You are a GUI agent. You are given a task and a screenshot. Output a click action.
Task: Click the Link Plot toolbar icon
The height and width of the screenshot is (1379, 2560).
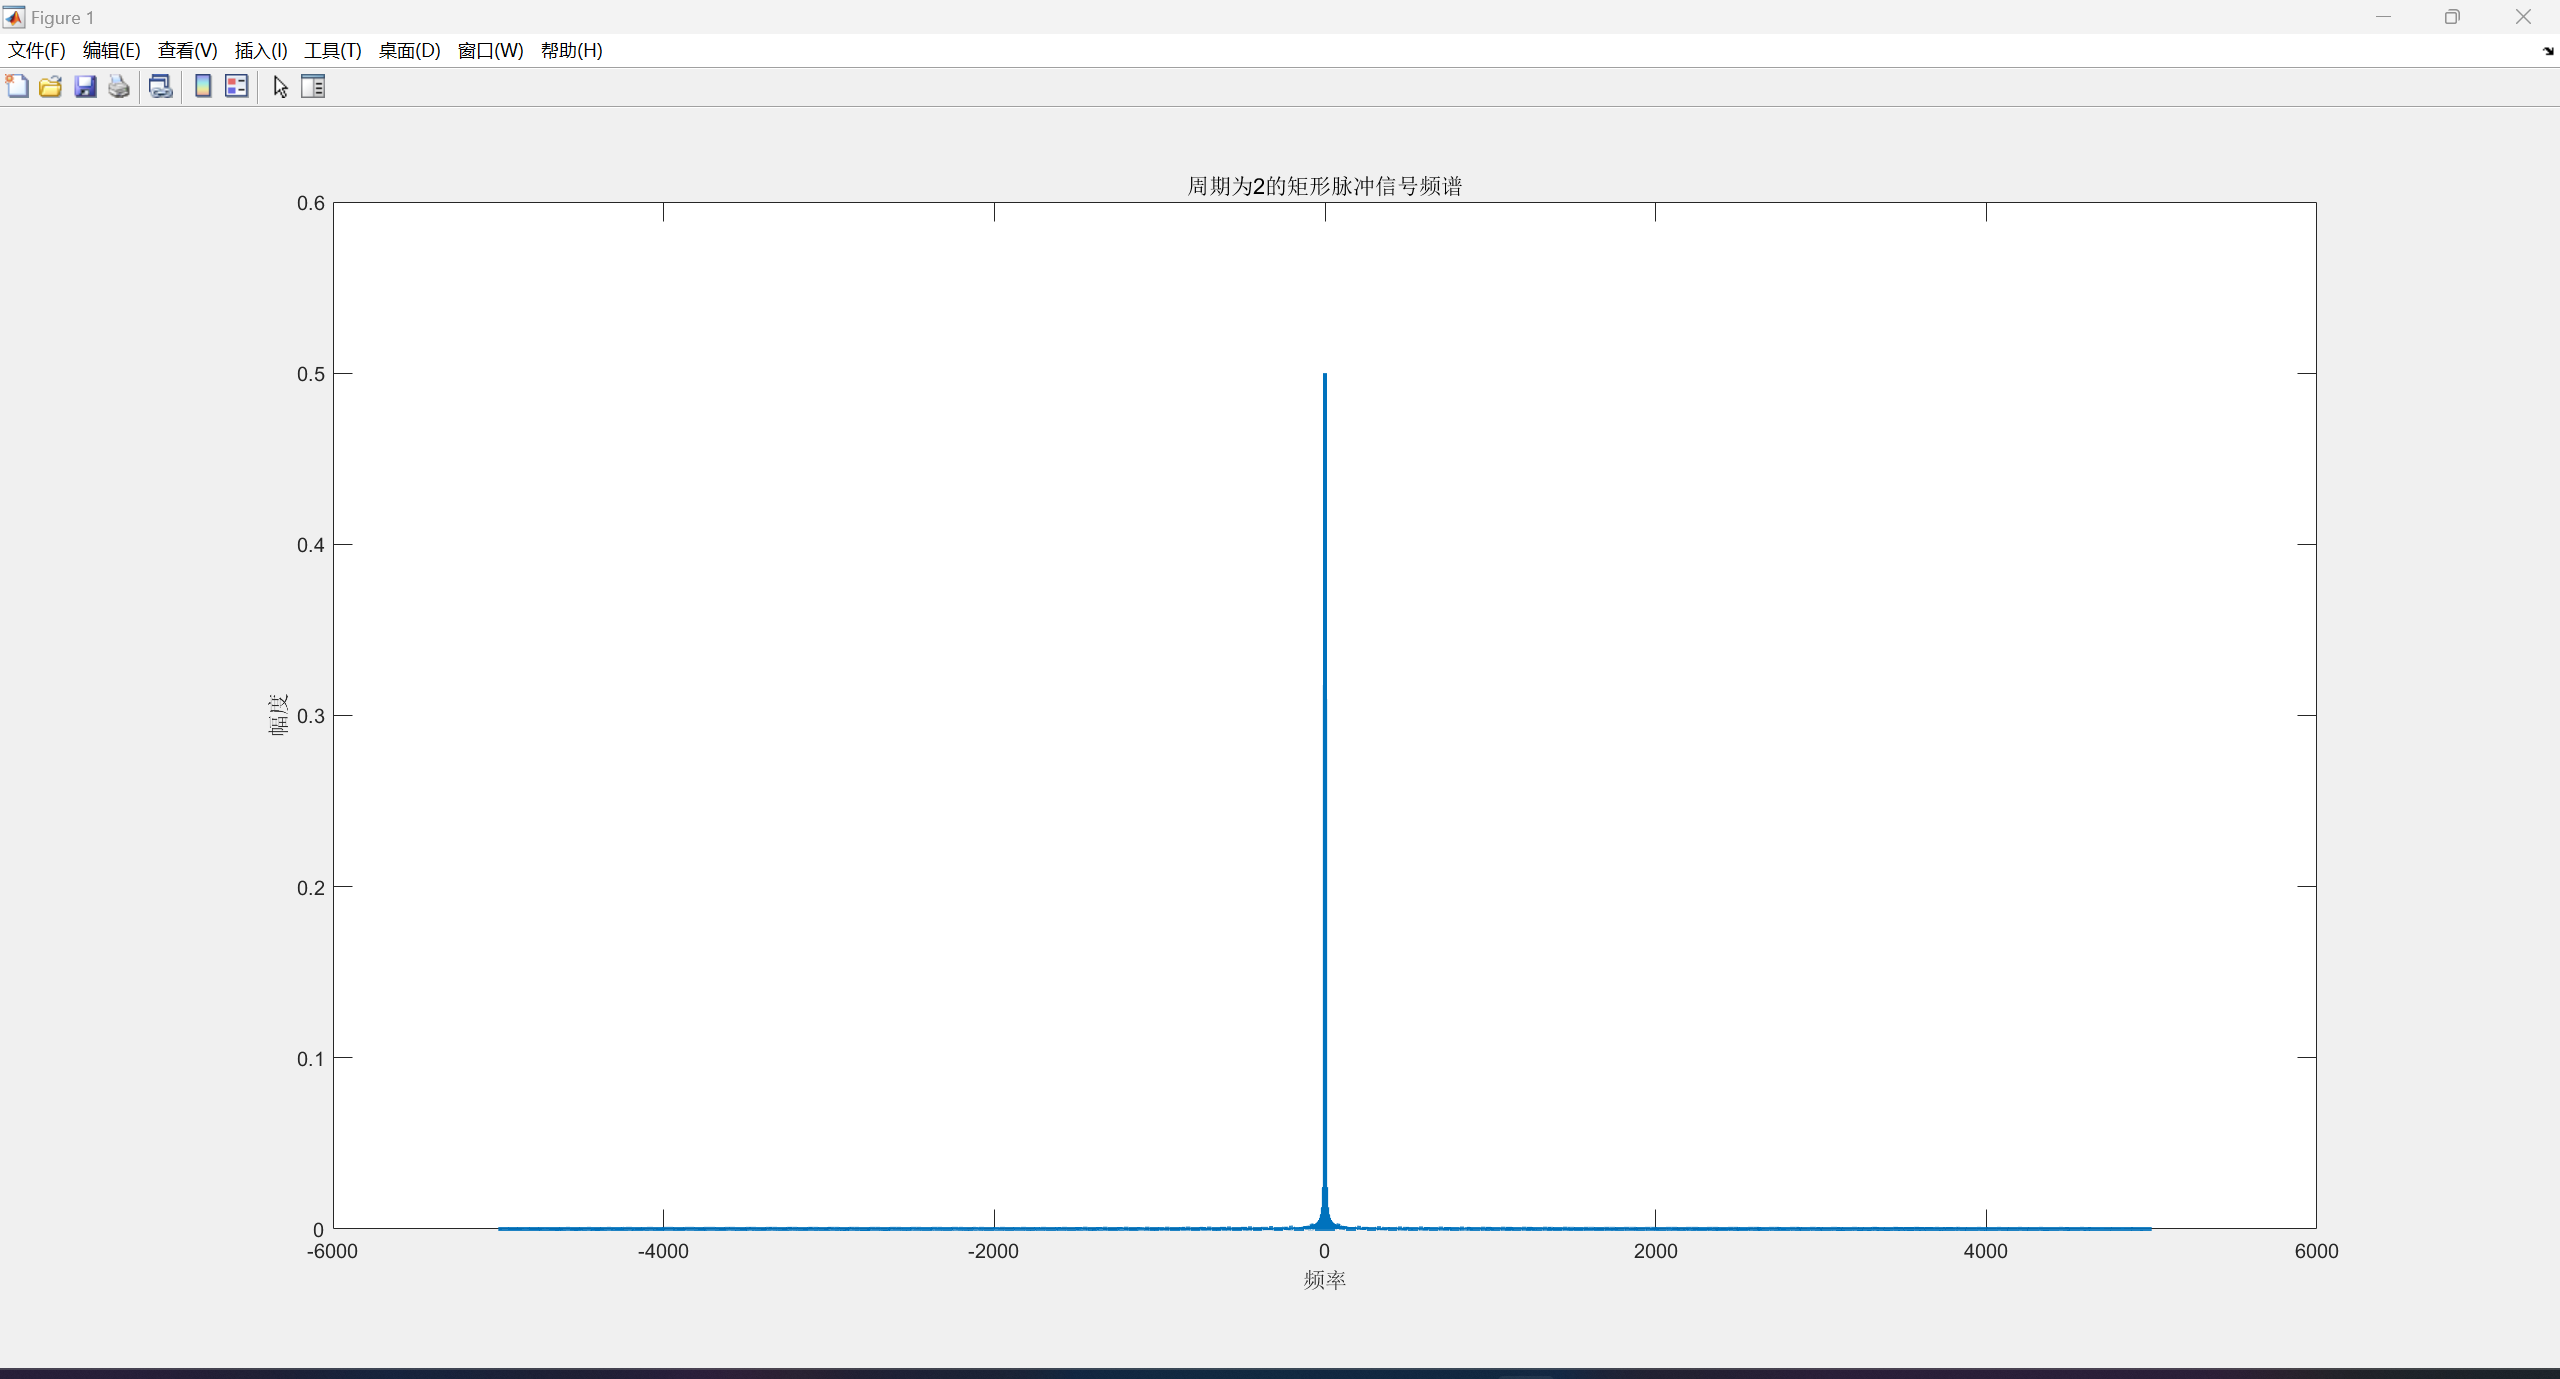[160, 87]
